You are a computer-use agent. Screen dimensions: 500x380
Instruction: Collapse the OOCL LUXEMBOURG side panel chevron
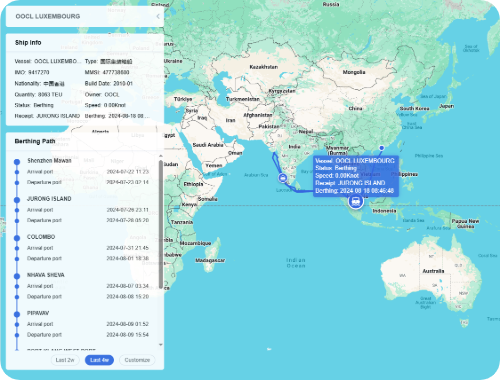[x=158, y=16]
